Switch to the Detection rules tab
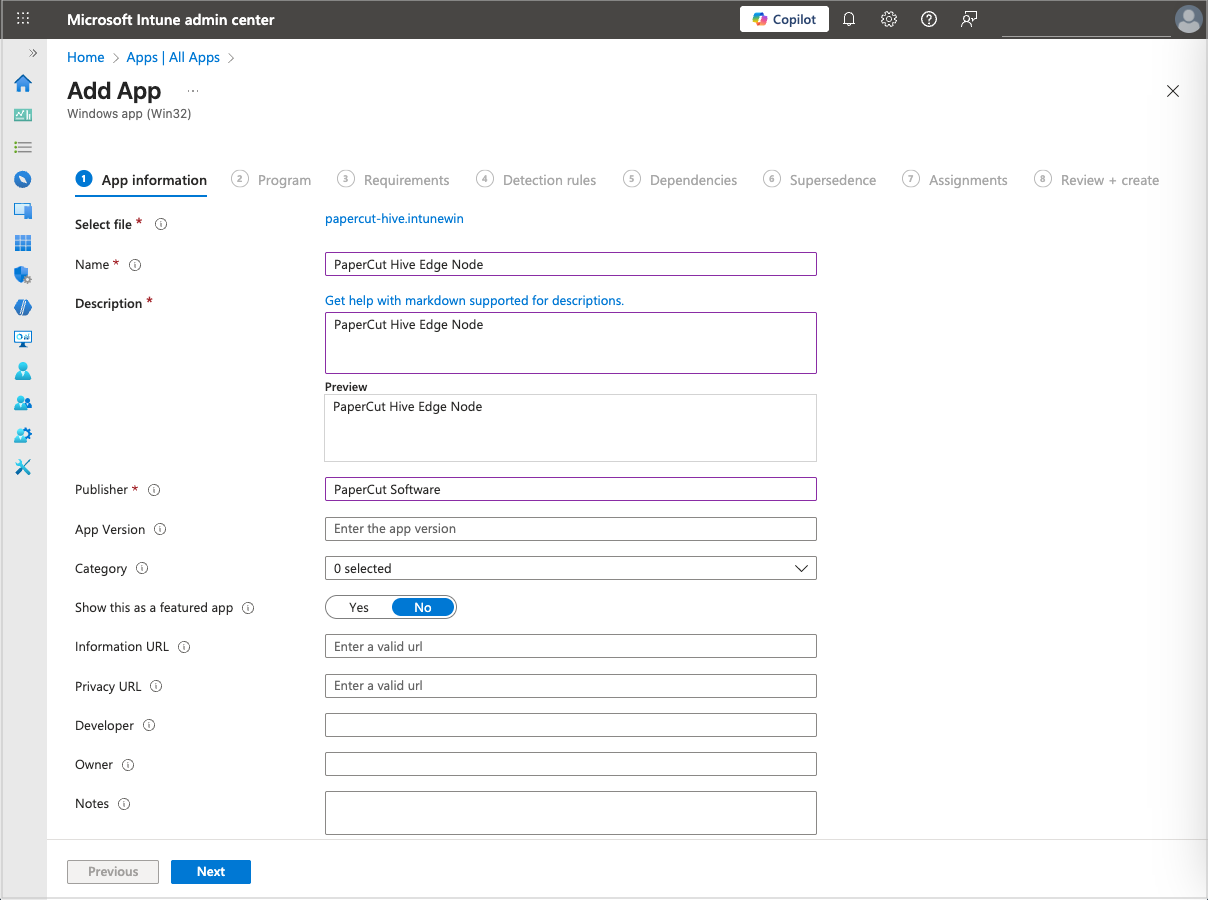Viewport: 1208px width, 900px height. coord(537,180)
